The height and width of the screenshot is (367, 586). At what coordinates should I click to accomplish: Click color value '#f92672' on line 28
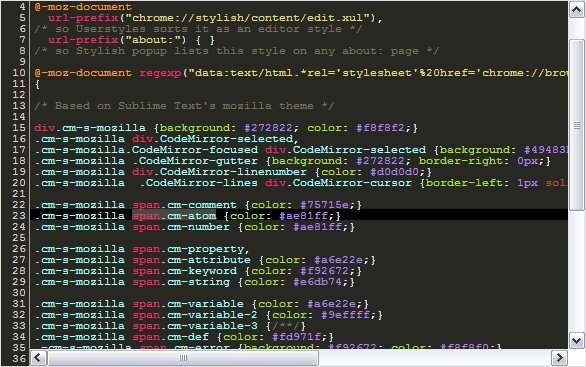324,271
